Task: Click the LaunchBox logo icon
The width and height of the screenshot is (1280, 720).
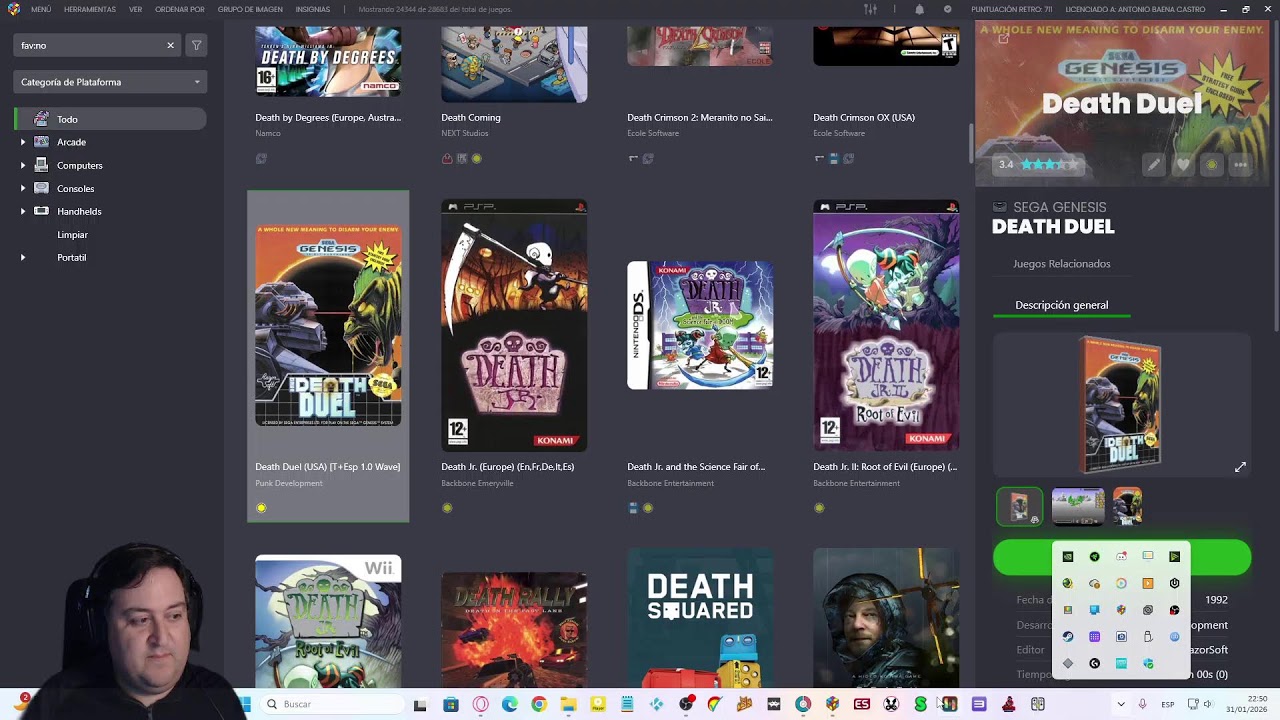Action: click(13, 9)
